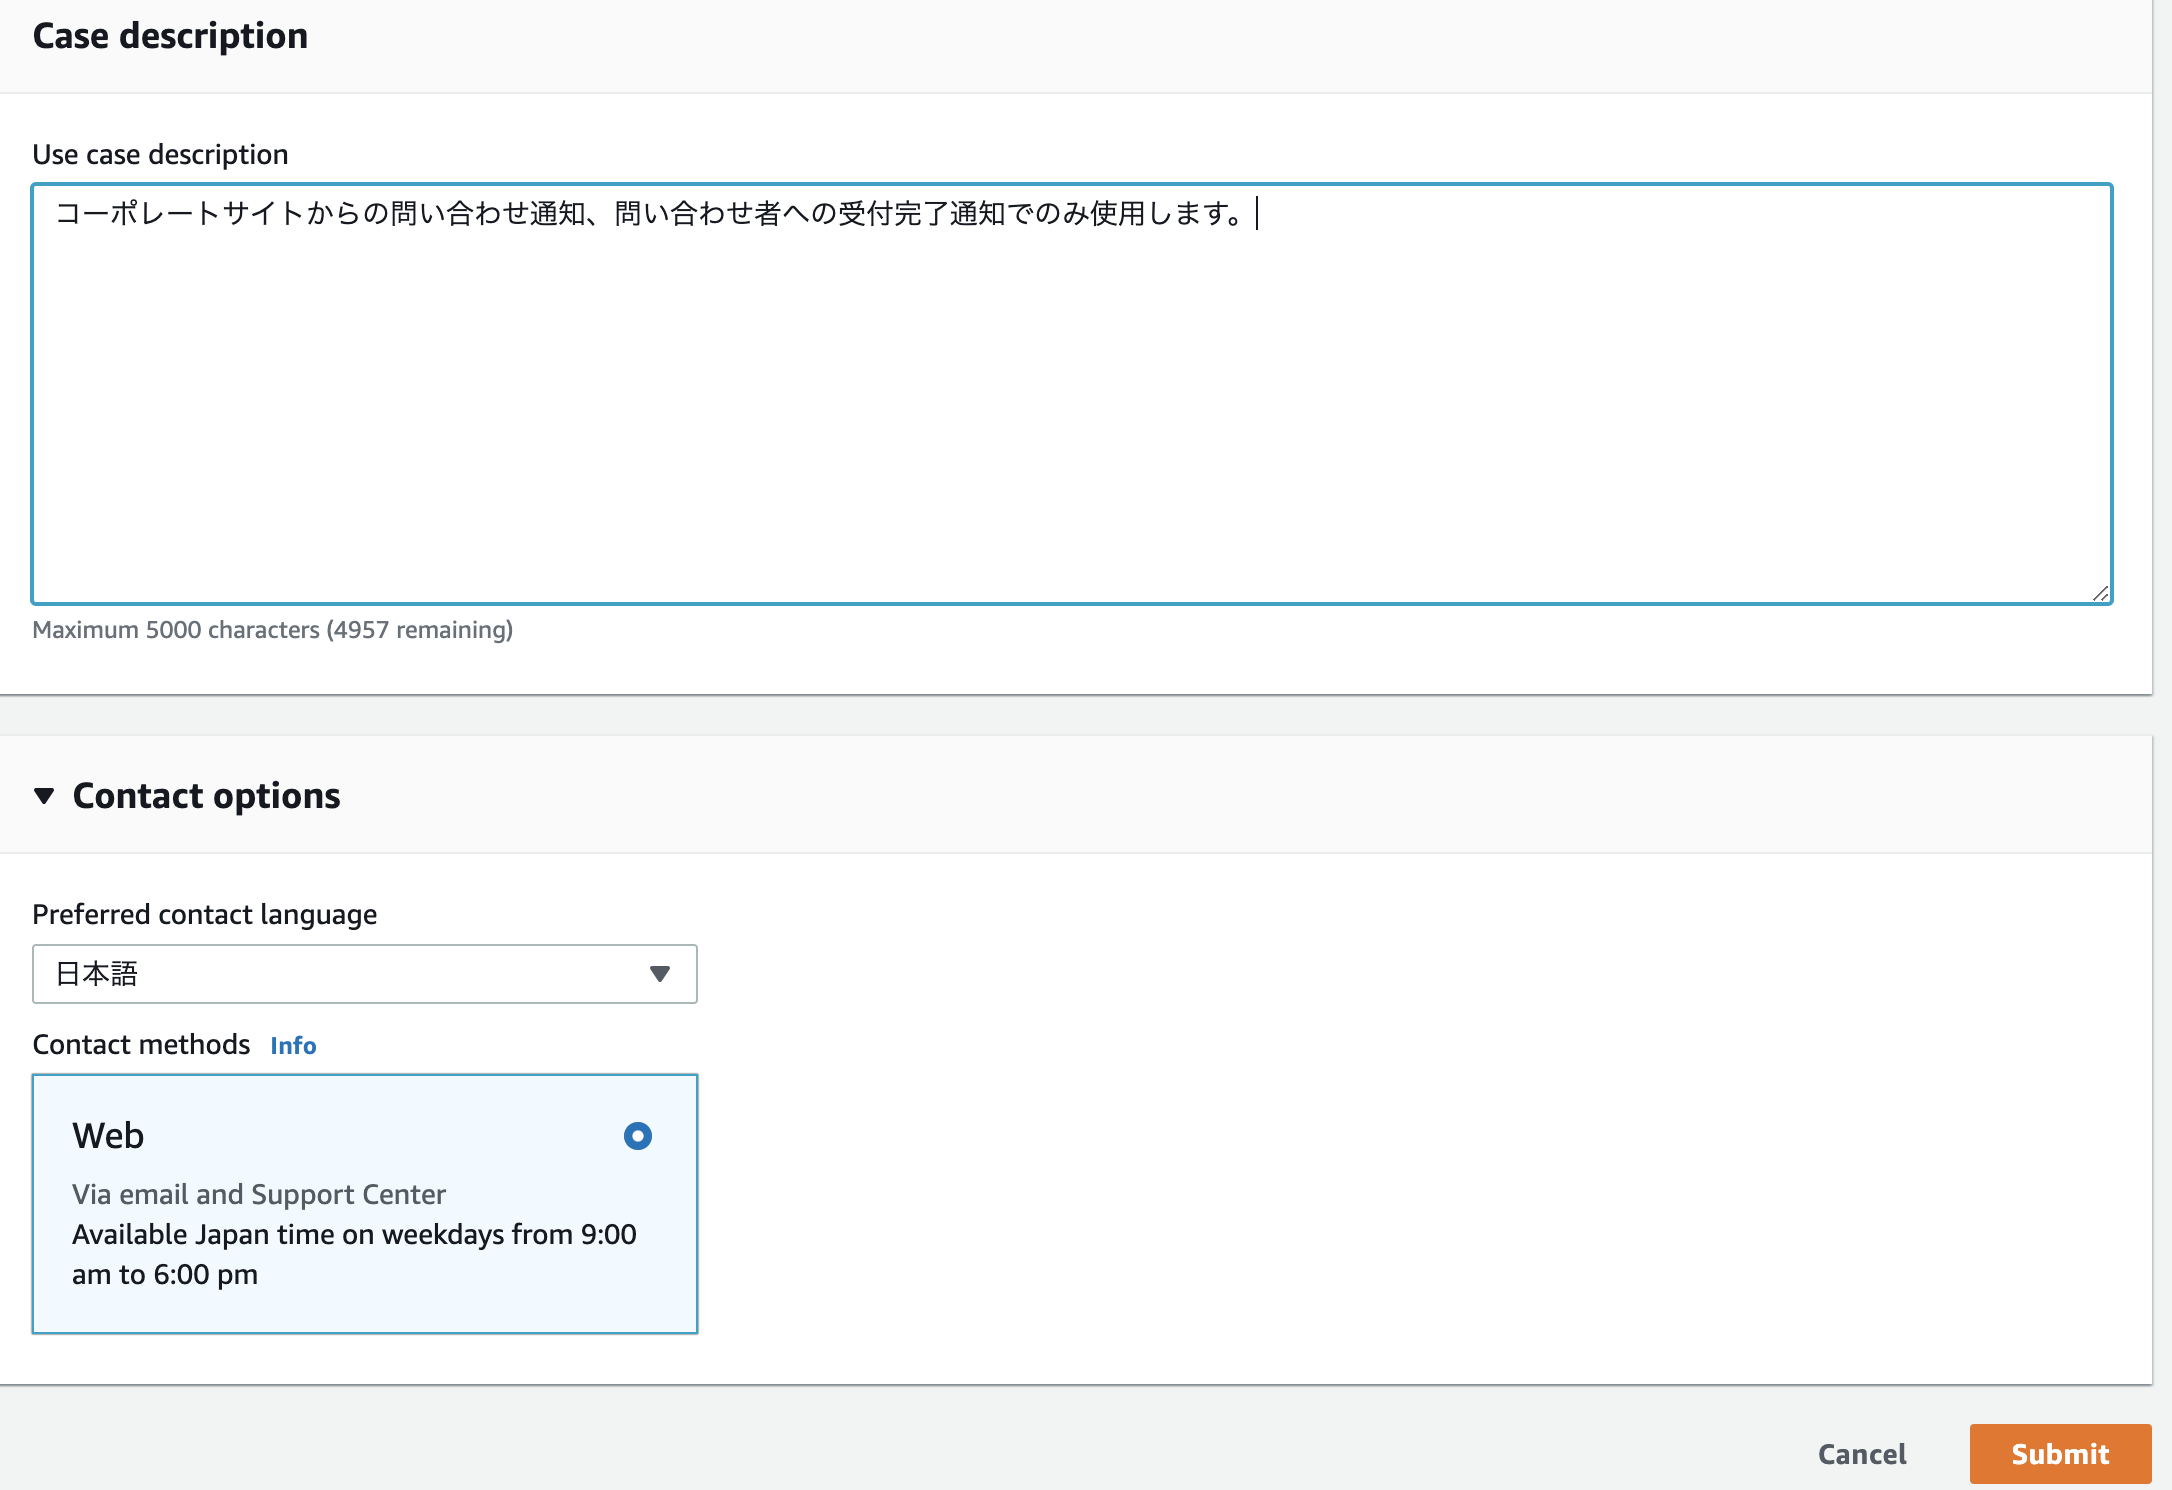
Task: Click the Use case description label
Action: click(160, 155)
